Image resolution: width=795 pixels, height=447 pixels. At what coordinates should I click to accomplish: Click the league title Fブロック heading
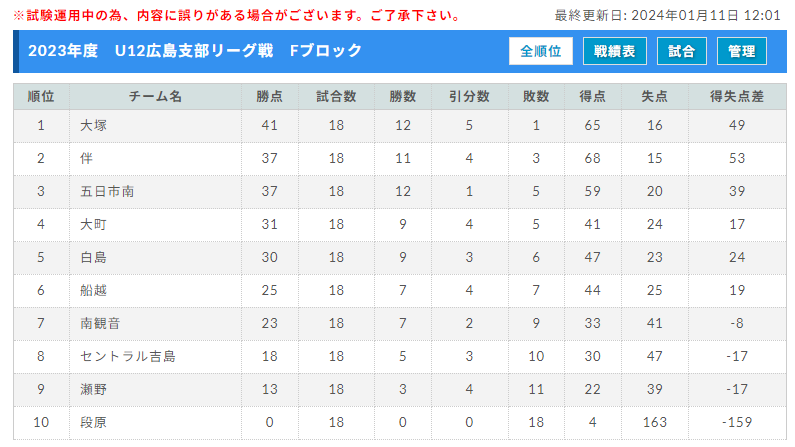[x=195, y=51]
